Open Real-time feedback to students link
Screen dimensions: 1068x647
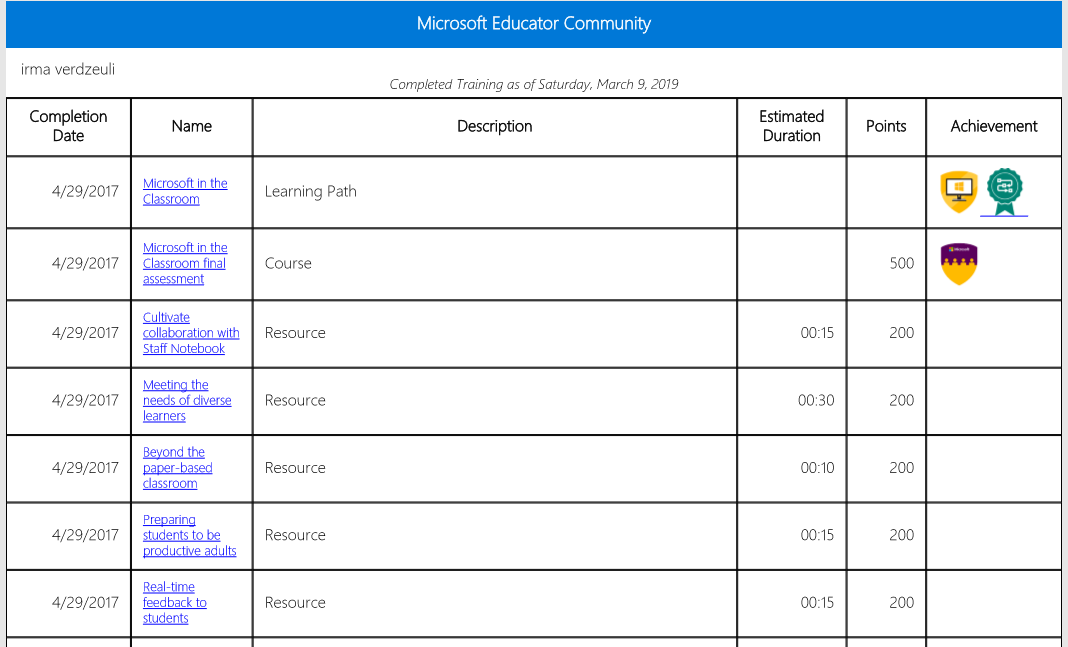174,603
